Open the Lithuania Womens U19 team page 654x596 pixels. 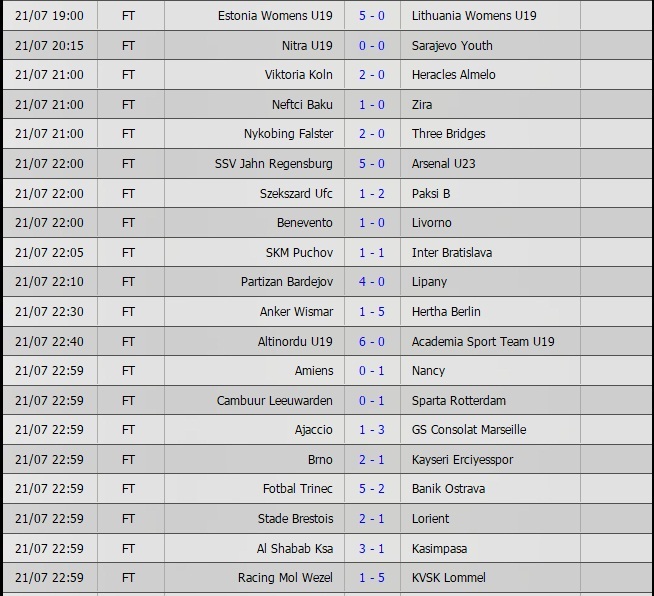(473, 16)
